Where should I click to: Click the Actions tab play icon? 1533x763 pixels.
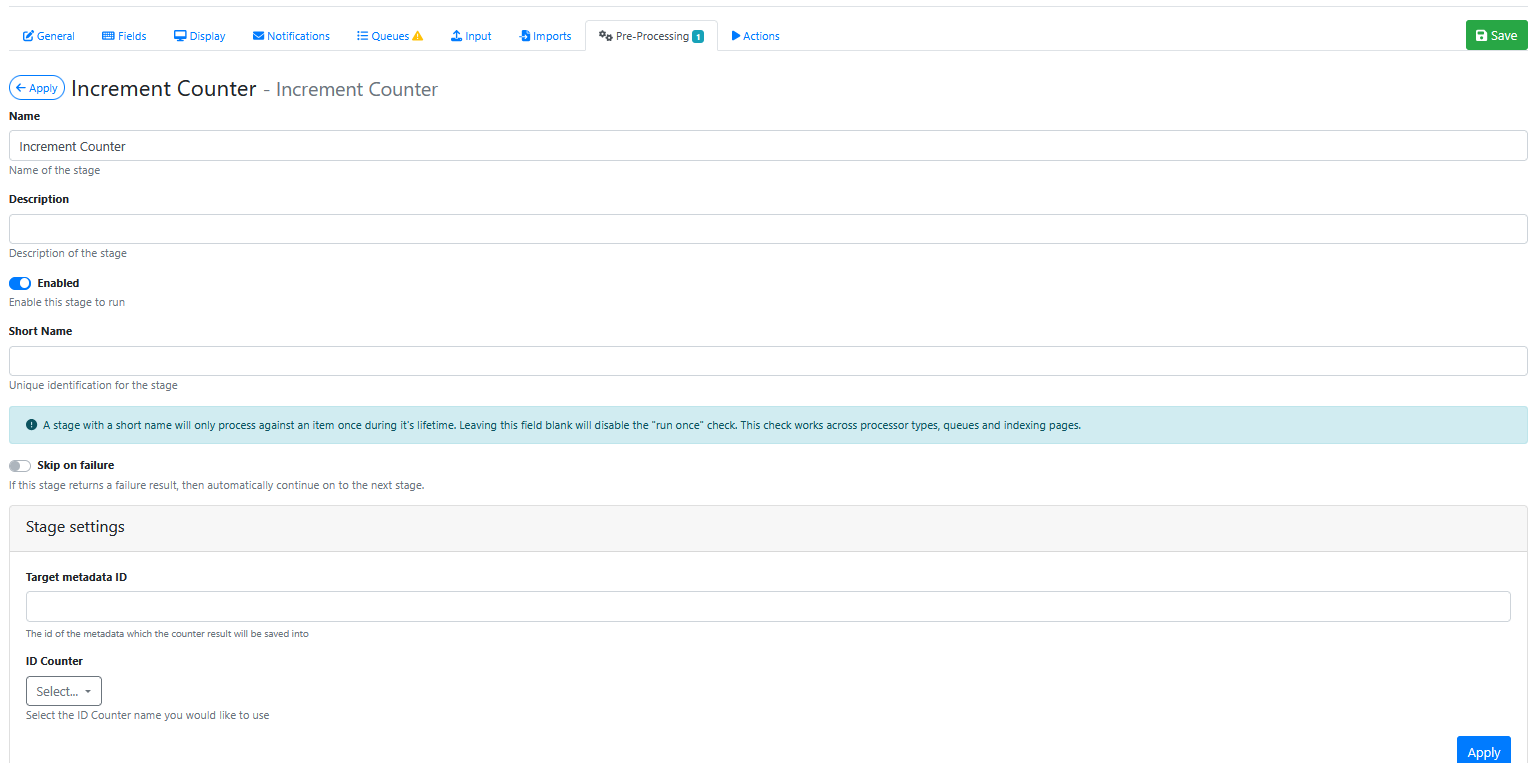click(736, 36)
